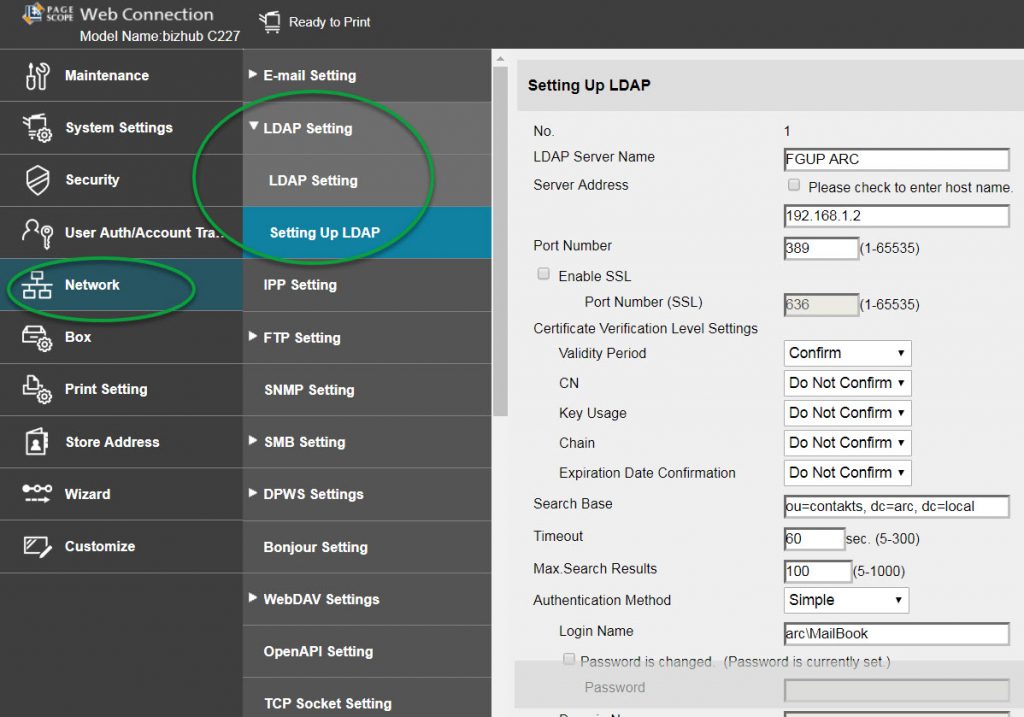Select Customize in the left menu
The height and width of the screenshot is (717, 1024).
(x=99, y=546)
